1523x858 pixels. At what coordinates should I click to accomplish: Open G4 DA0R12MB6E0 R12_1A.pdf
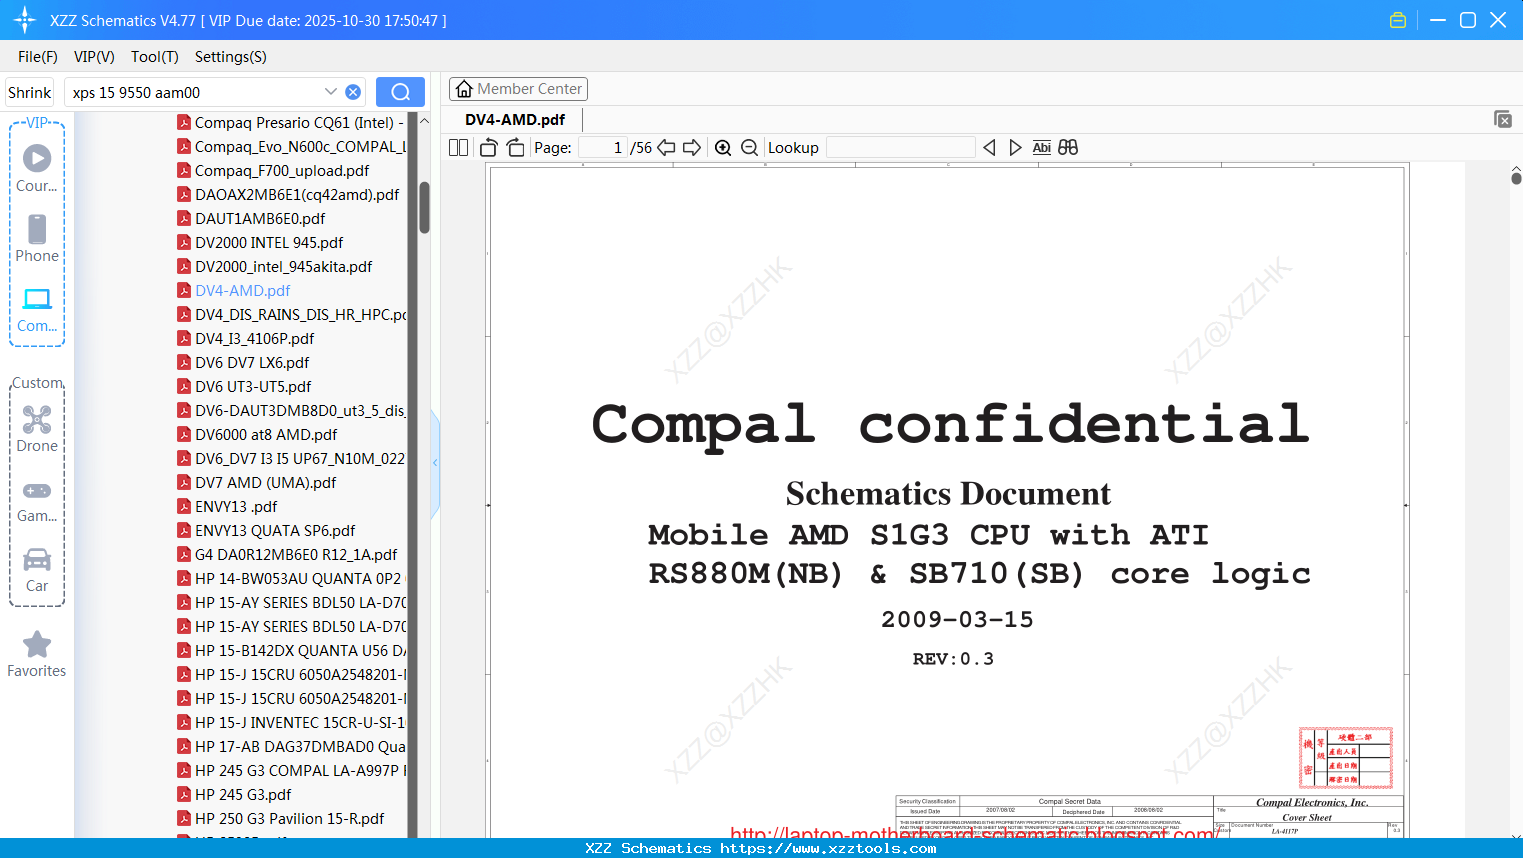[x=287, y=555]
